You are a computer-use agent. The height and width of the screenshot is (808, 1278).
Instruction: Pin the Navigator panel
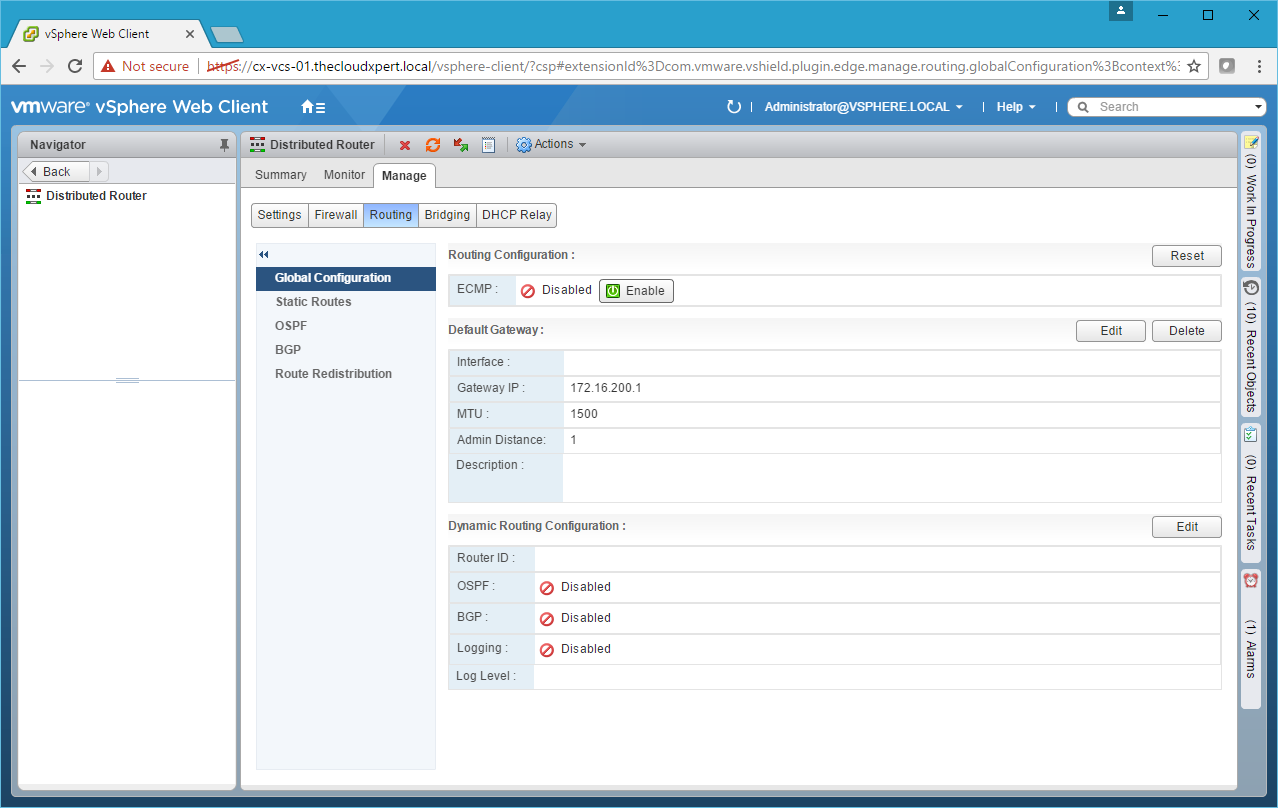(x=224, y=145)
